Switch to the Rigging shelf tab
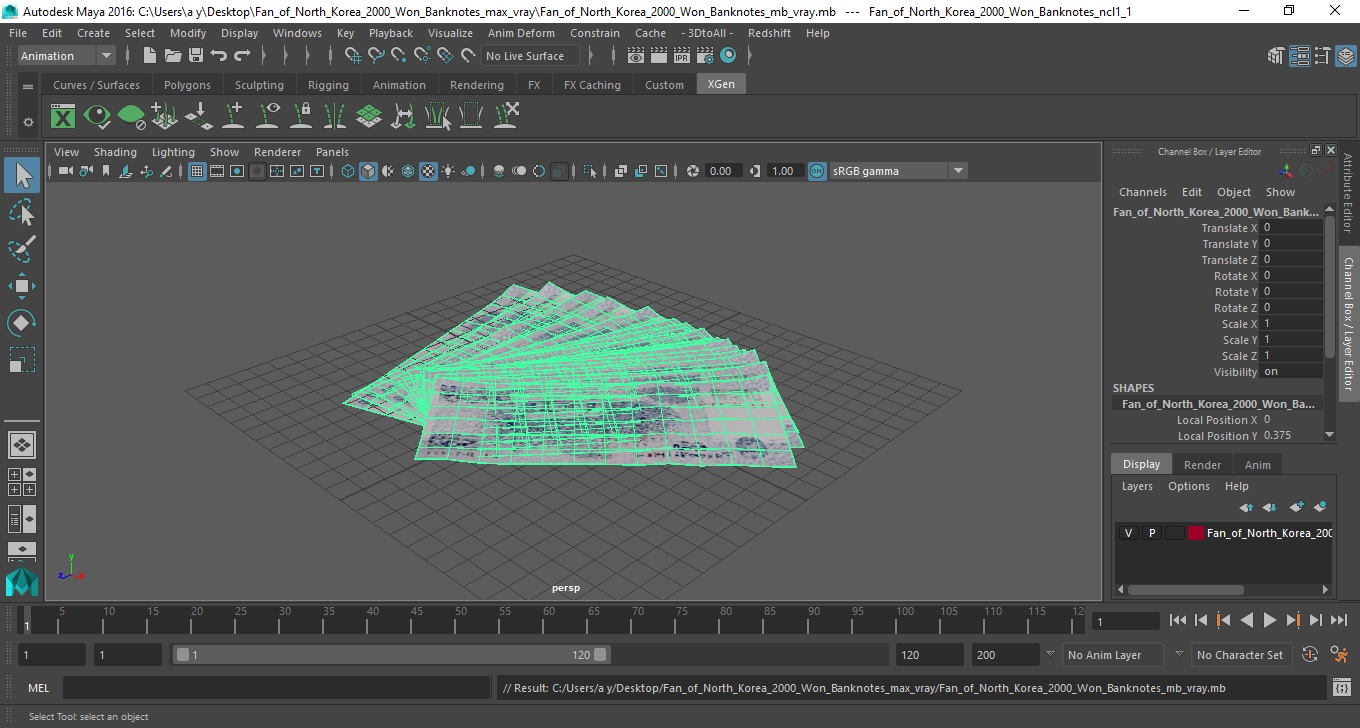Viewport: 1360px width, 728px height. click(x=328, y=85)
